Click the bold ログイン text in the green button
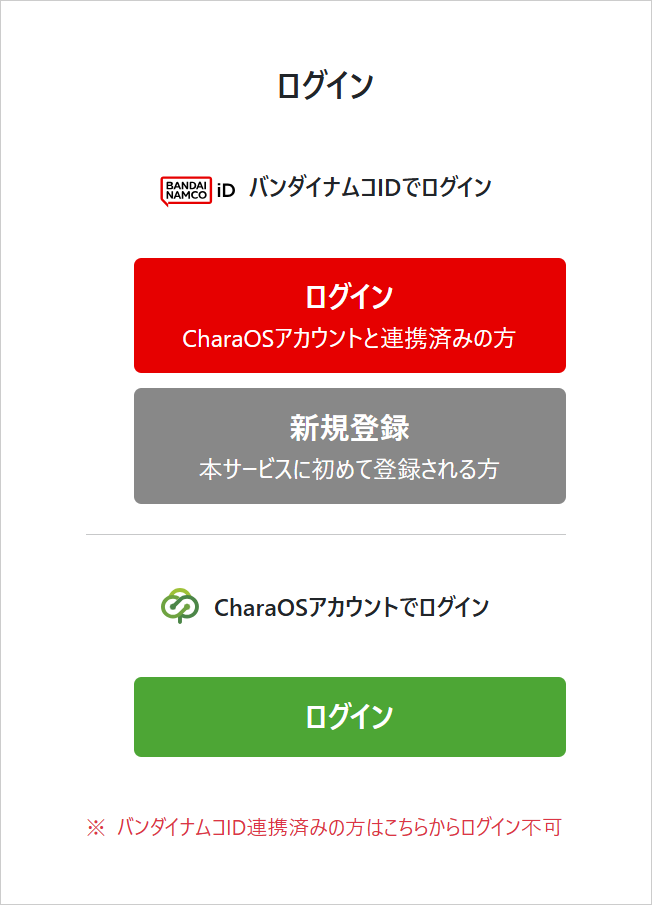Screen dimensions: 652x905 click(x=349, y=717)
